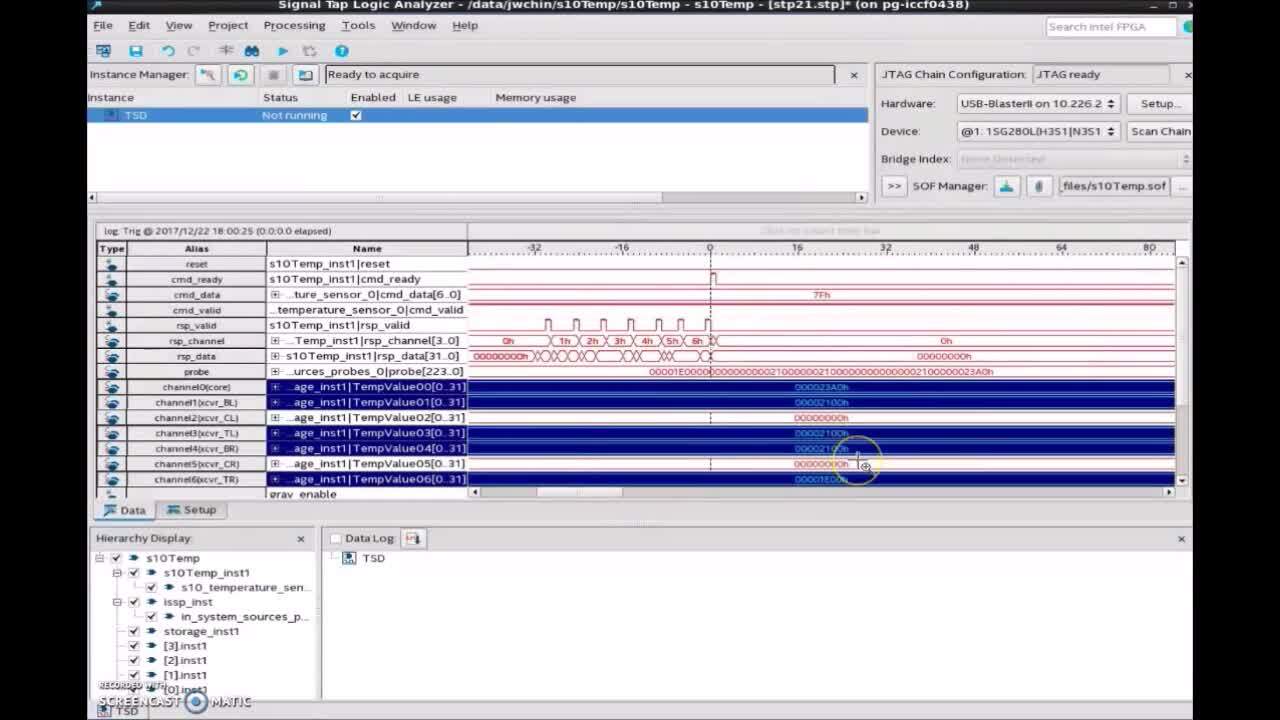The height and width of the screenshot is (720, 1280).
Task: Enable the Data Log checkbox
Action: point(336,539)
